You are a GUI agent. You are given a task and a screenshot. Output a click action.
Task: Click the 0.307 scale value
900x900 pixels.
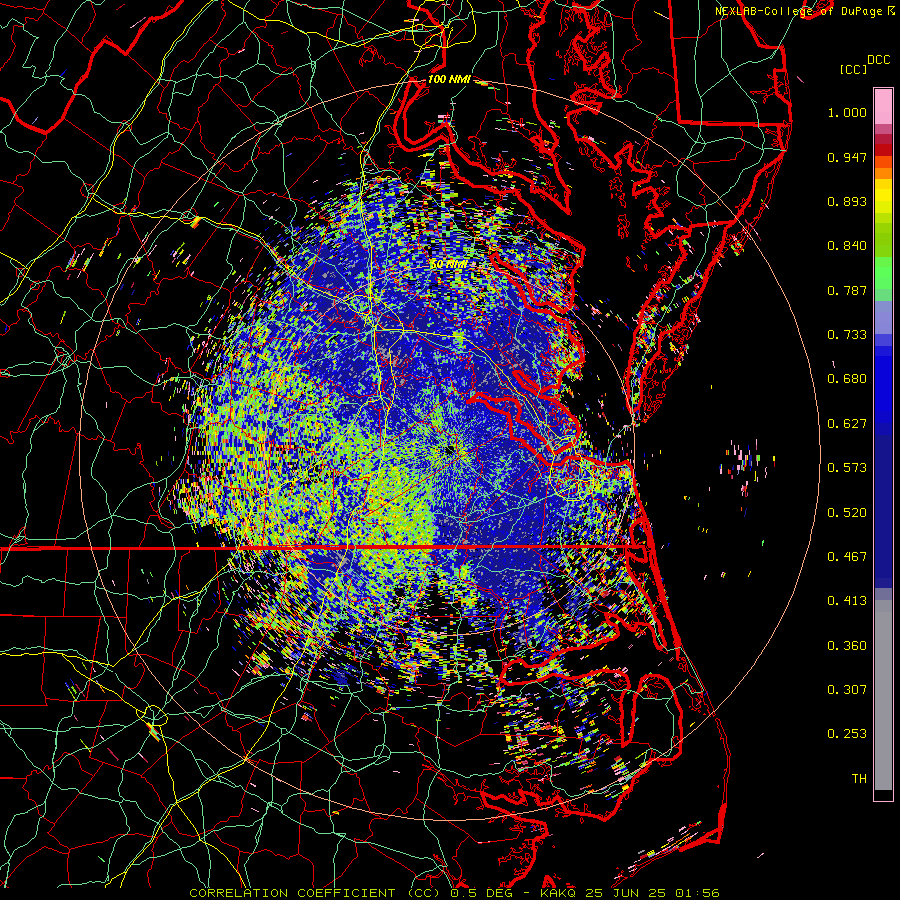[847, 690]
